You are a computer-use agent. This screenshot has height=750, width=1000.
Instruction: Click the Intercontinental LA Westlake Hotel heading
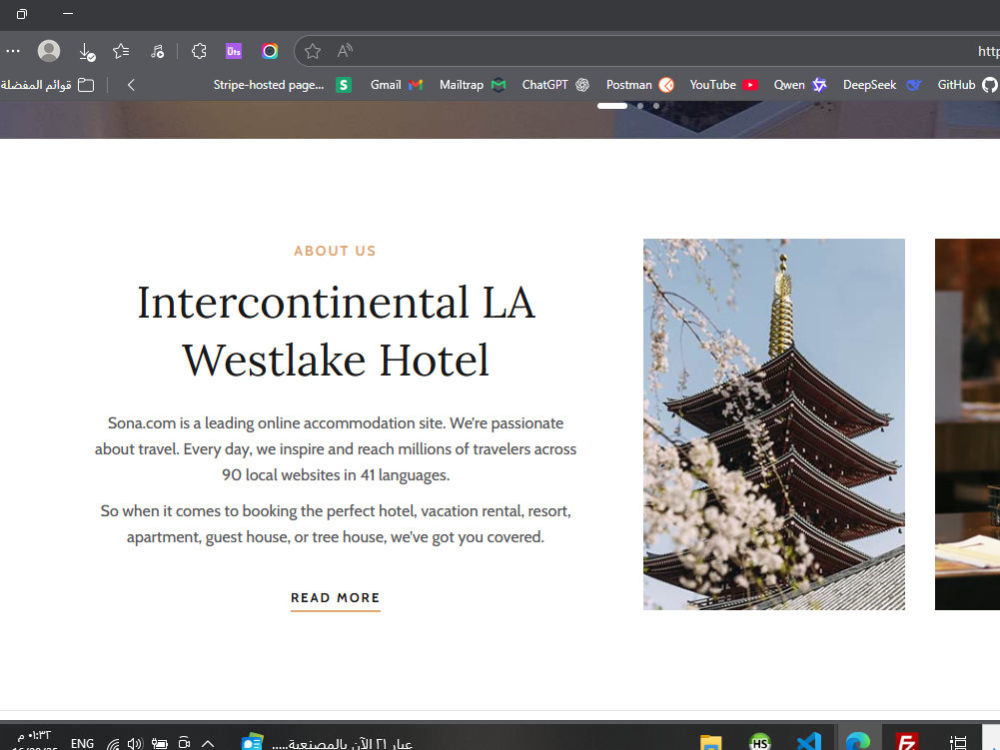coord(335,331)
